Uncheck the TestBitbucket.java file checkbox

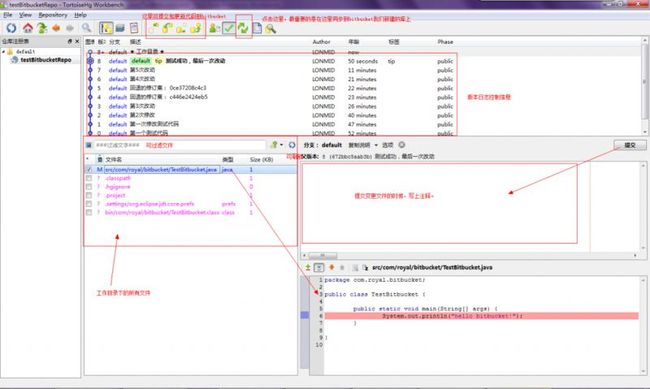coord(89,170)
